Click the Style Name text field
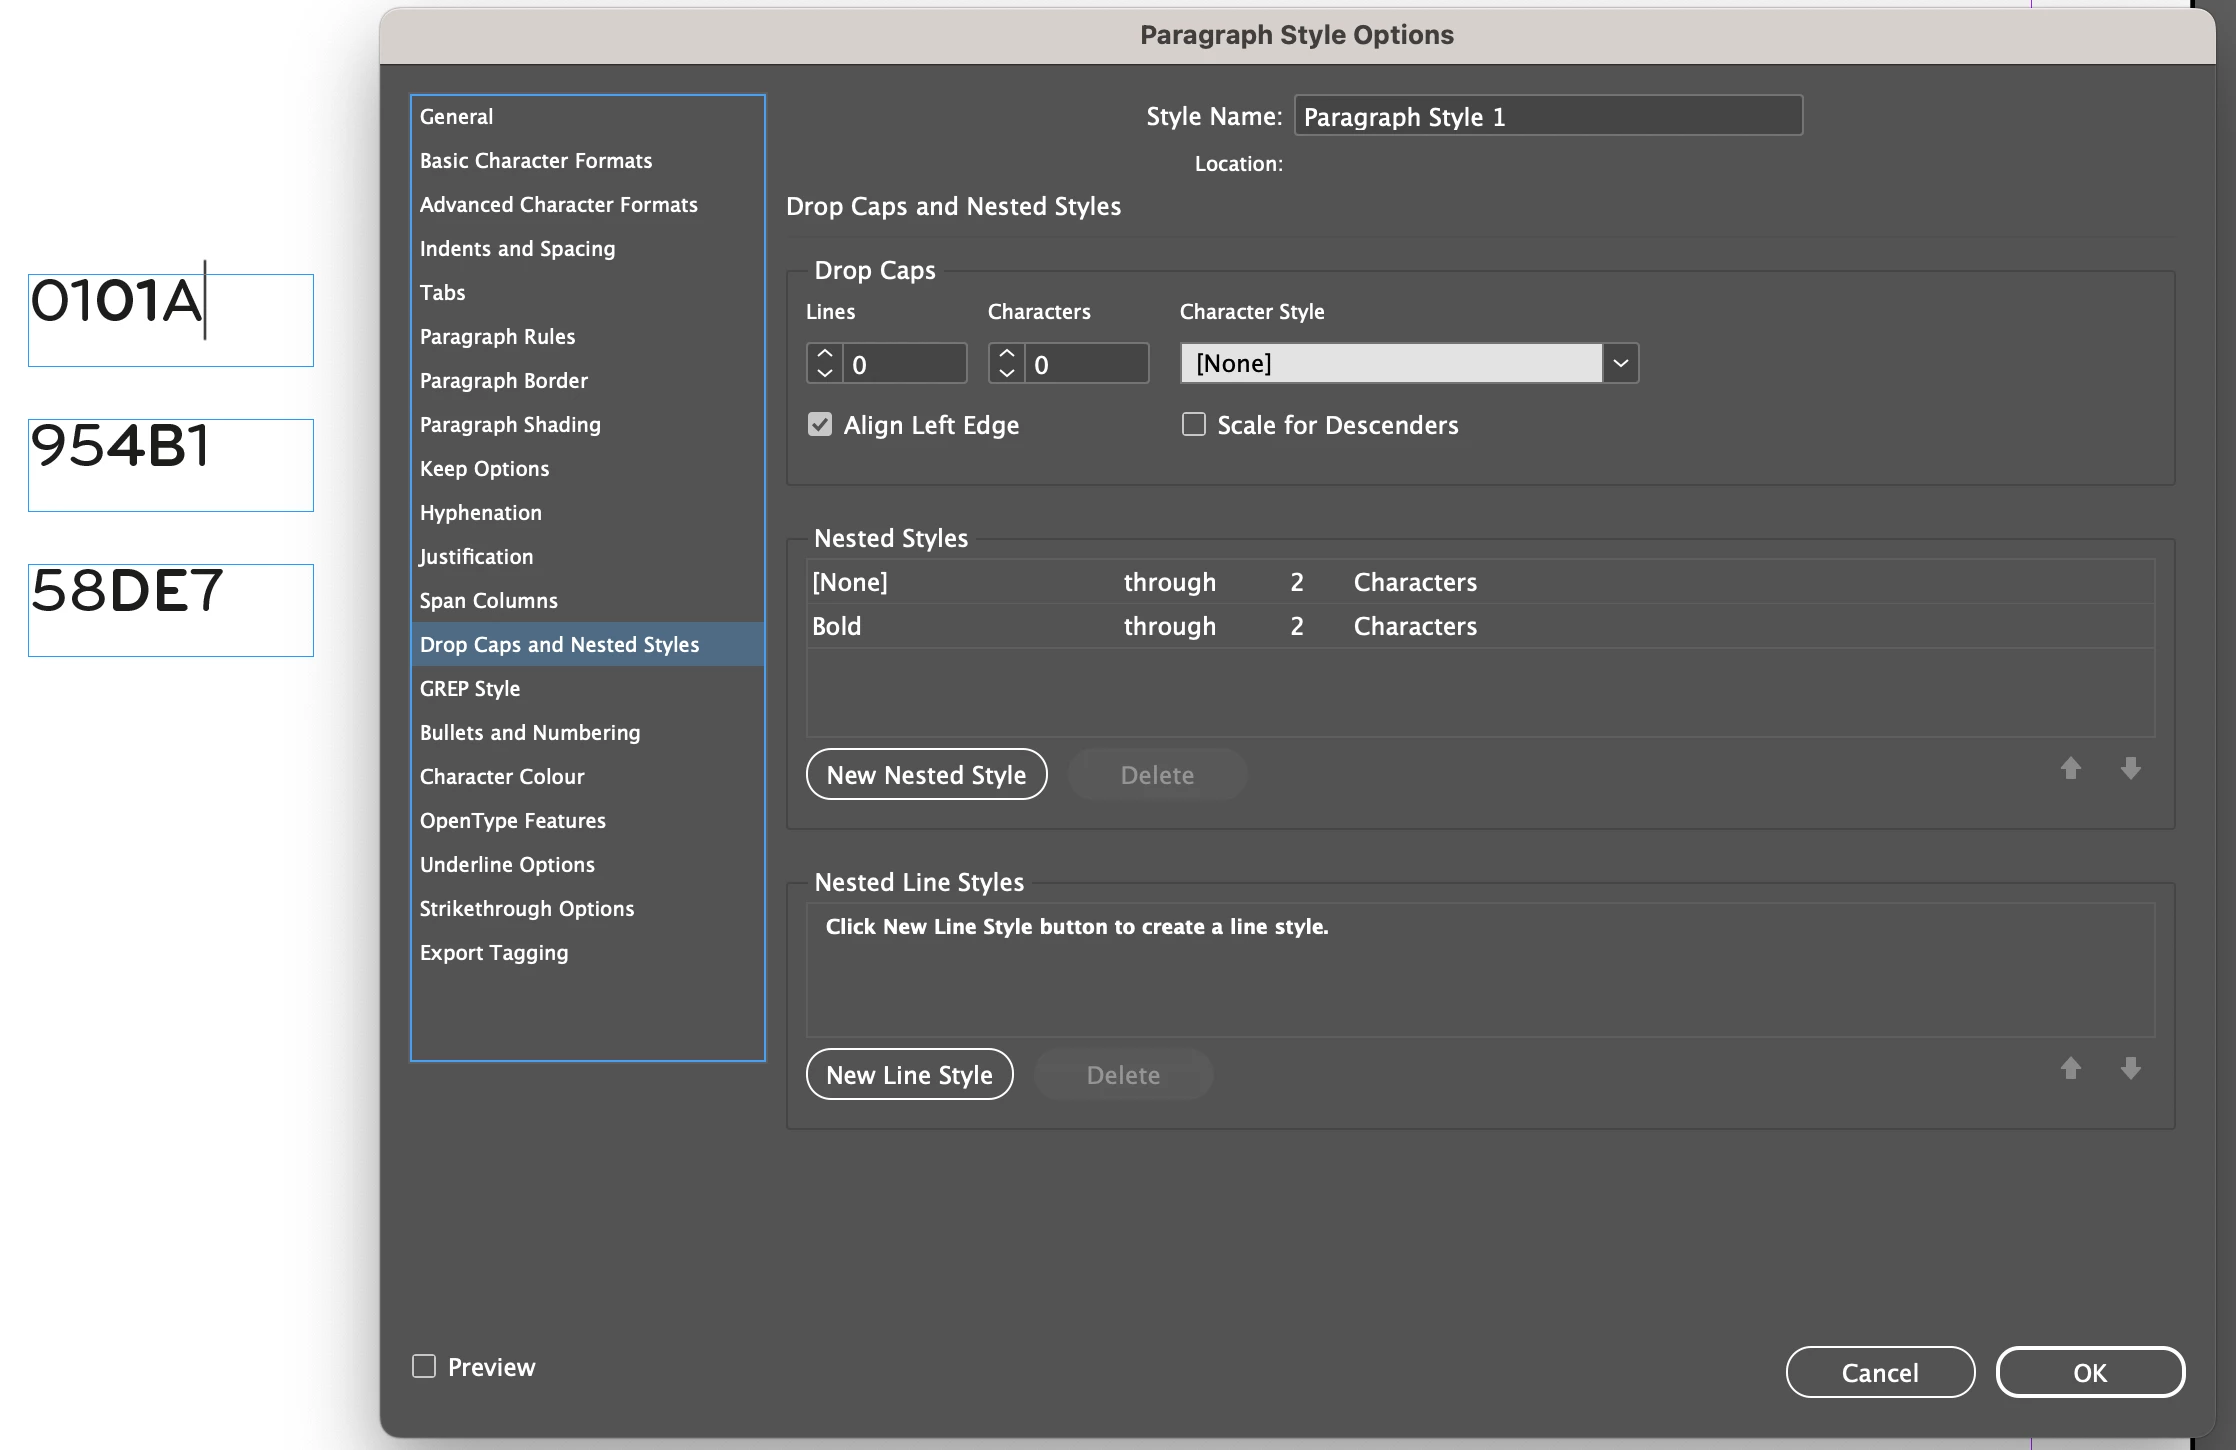The width and height of the screenshot is (2236, 1450). tap(1548, 116)
